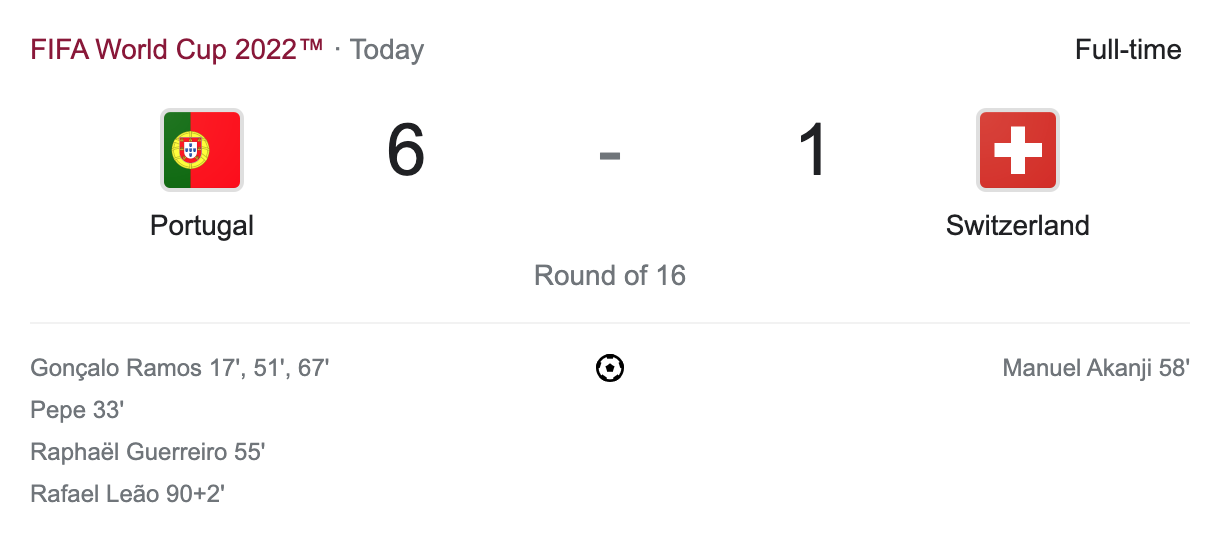Click the Today date label
The width and height of the screenshot is (1227, 537).
tap(387, 49)
